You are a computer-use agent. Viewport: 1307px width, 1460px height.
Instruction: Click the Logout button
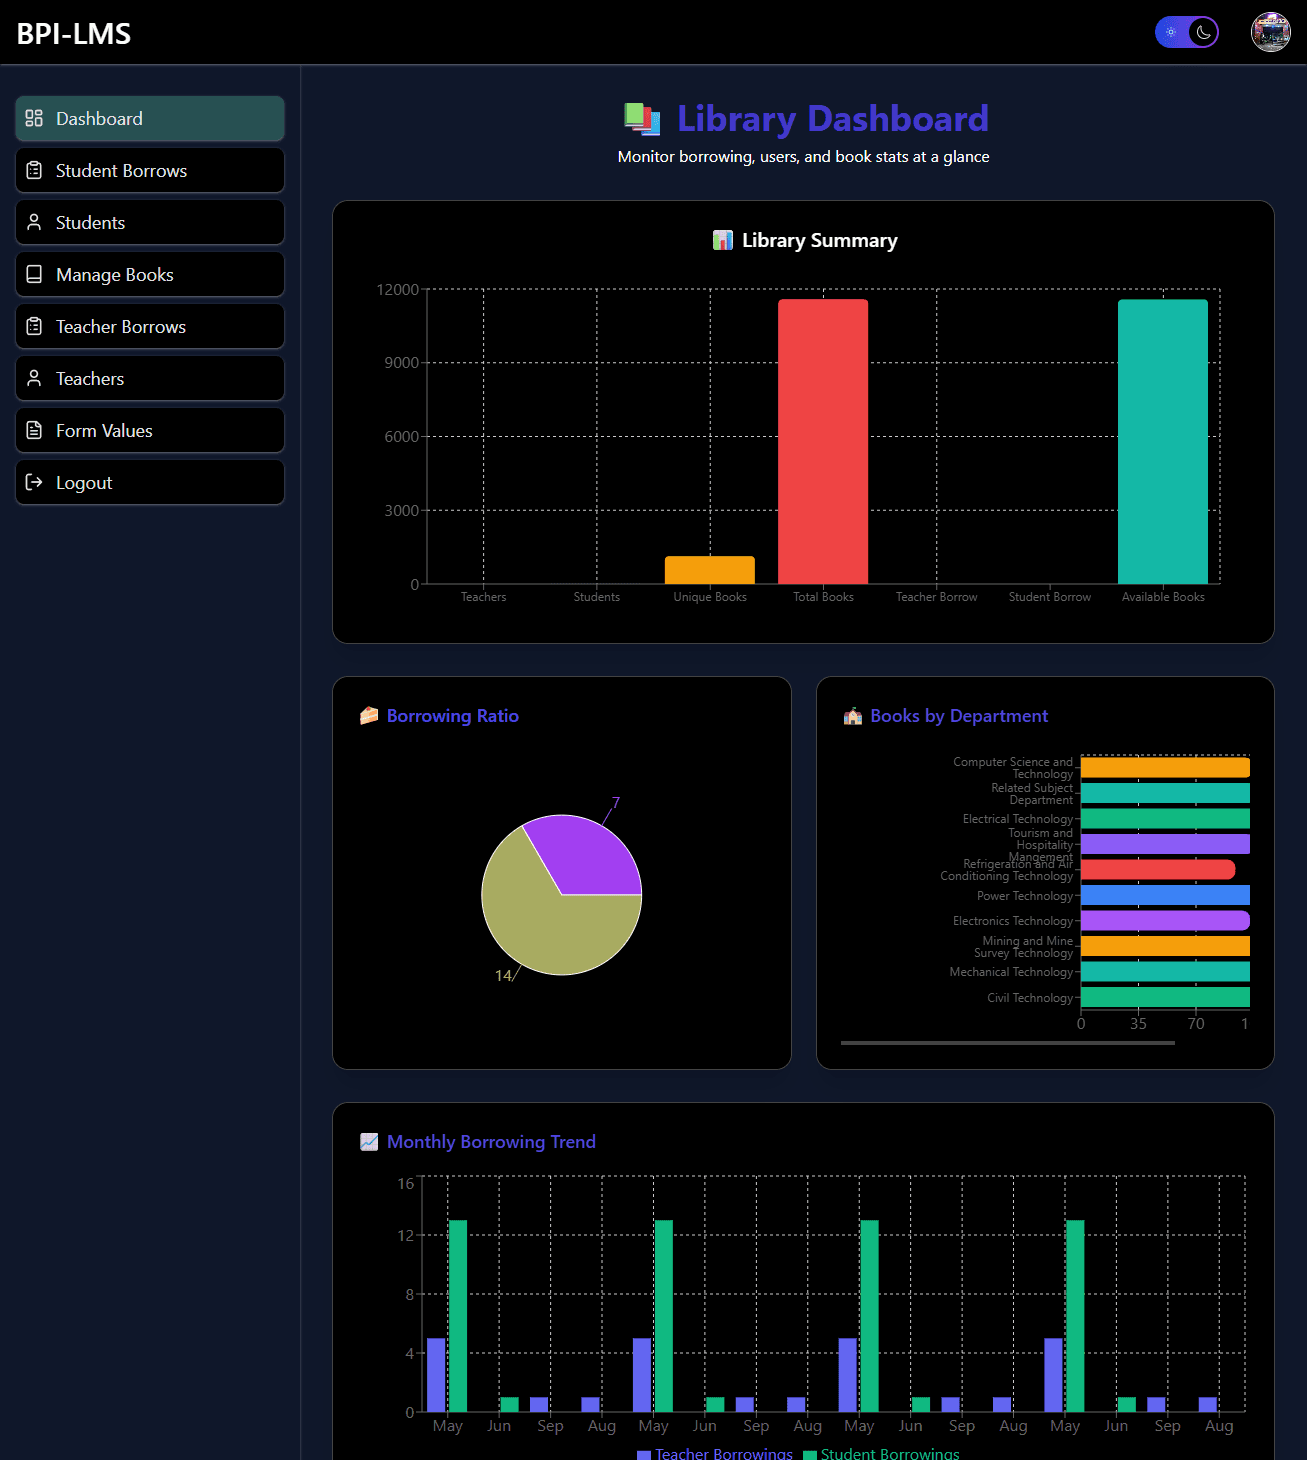tap(149, 482)
